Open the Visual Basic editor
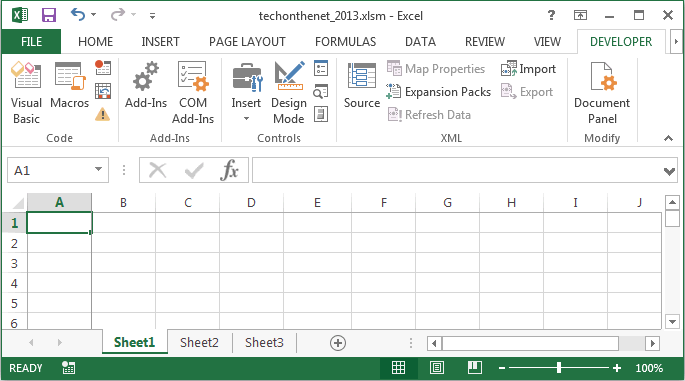 [x=26, y=93]
